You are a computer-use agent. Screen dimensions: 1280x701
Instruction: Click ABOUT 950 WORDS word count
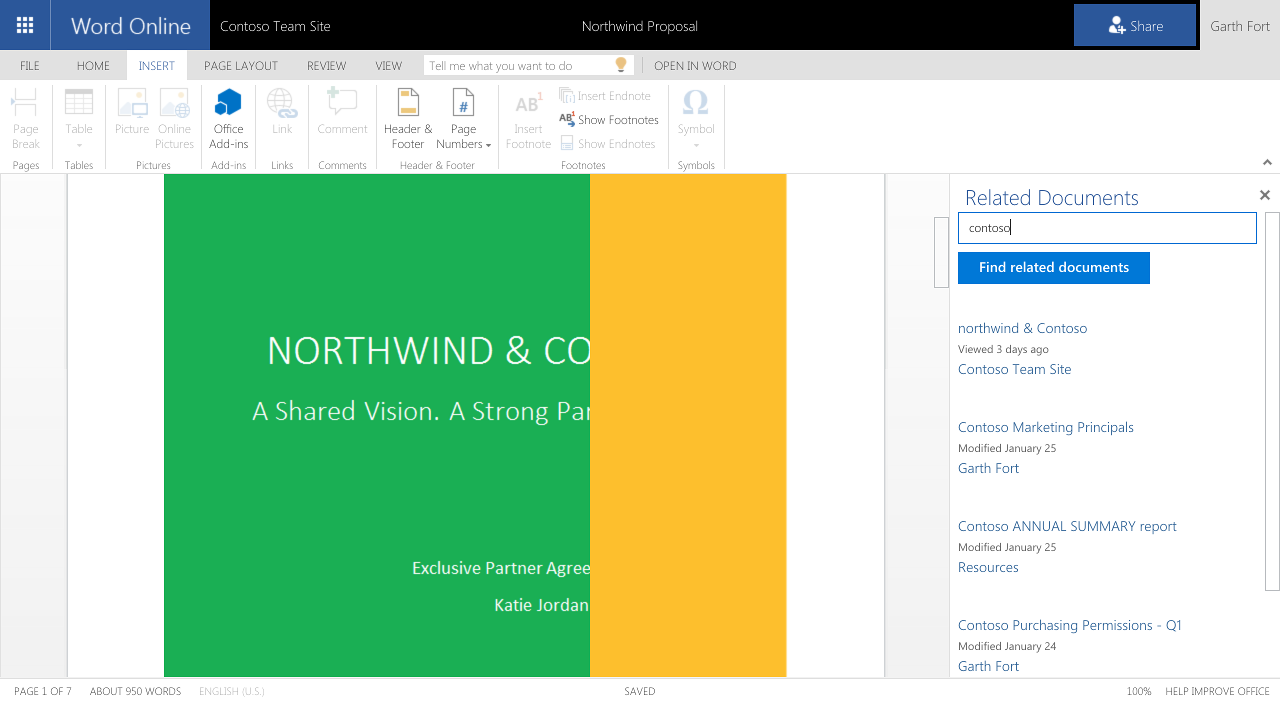(135, 691)
